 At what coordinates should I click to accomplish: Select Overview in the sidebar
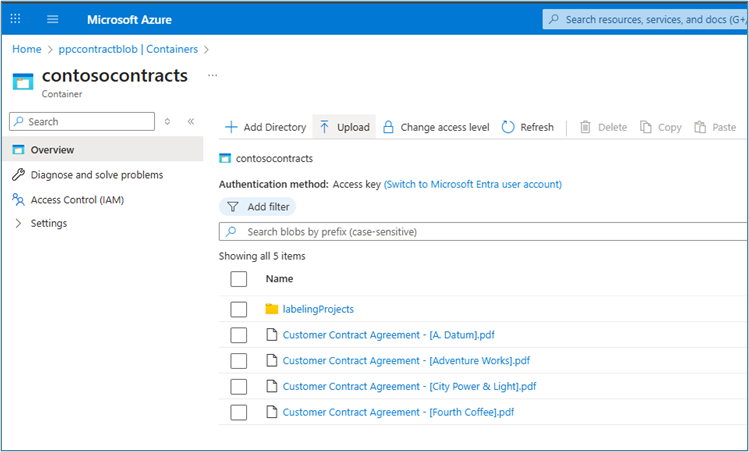coord(103,150)
